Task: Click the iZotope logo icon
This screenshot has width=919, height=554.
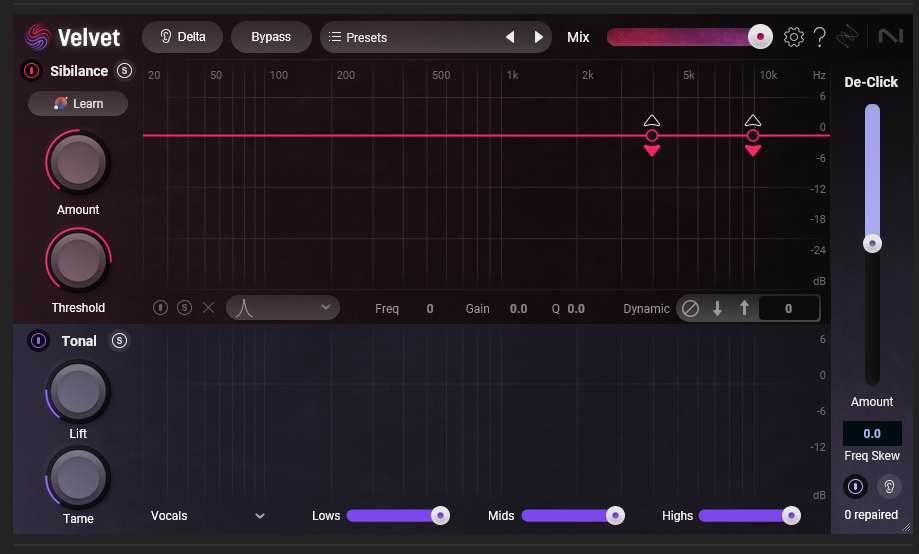Action: 847,37
